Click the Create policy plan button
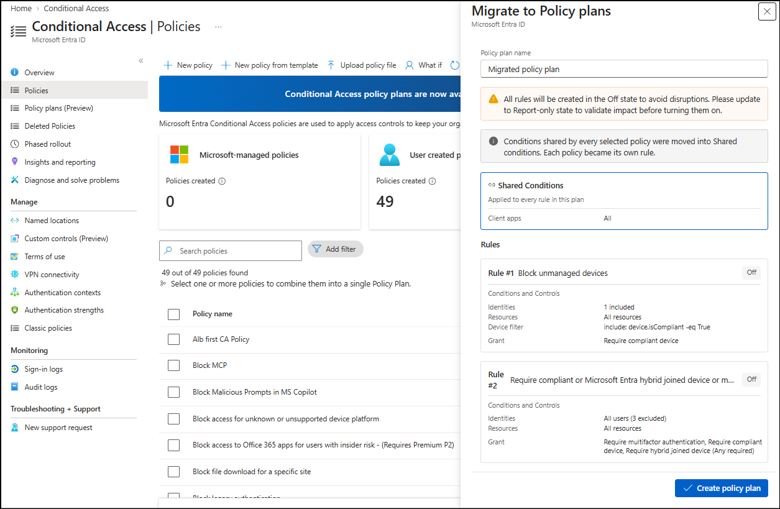This screenshot has height=509, width=780. point(721,488)
